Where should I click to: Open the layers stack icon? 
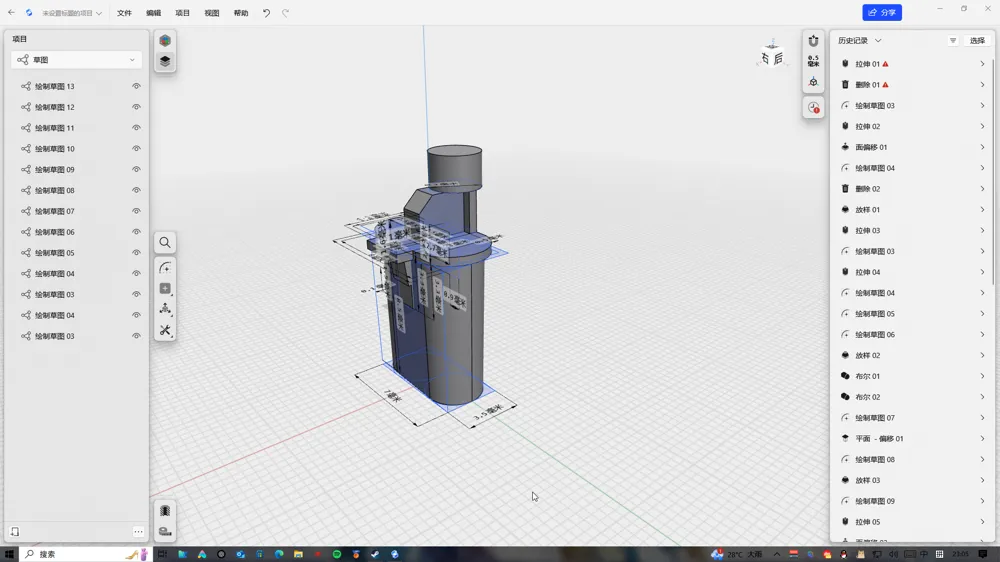click(165, 61)
